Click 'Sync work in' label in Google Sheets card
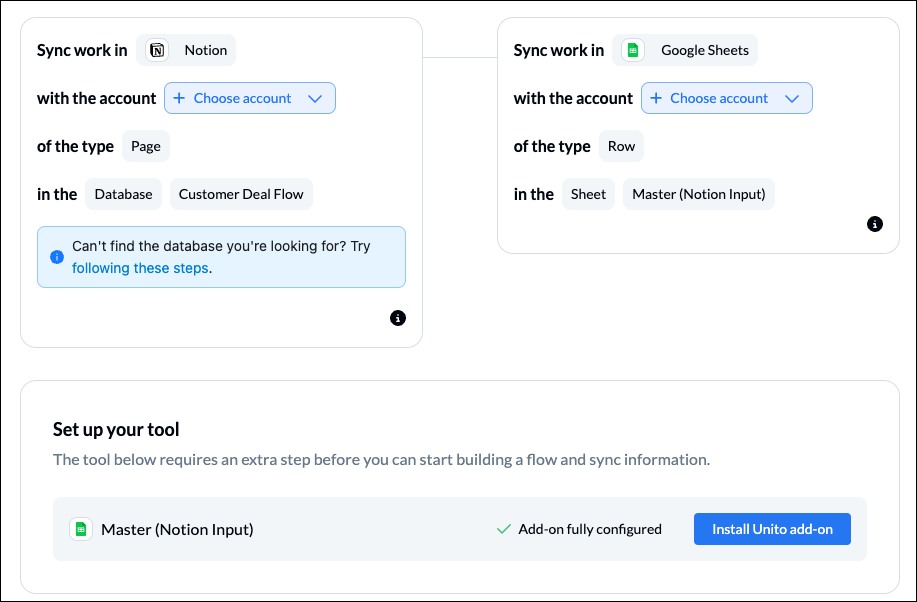This screenshot has height=602, width=917. point(559,50)
